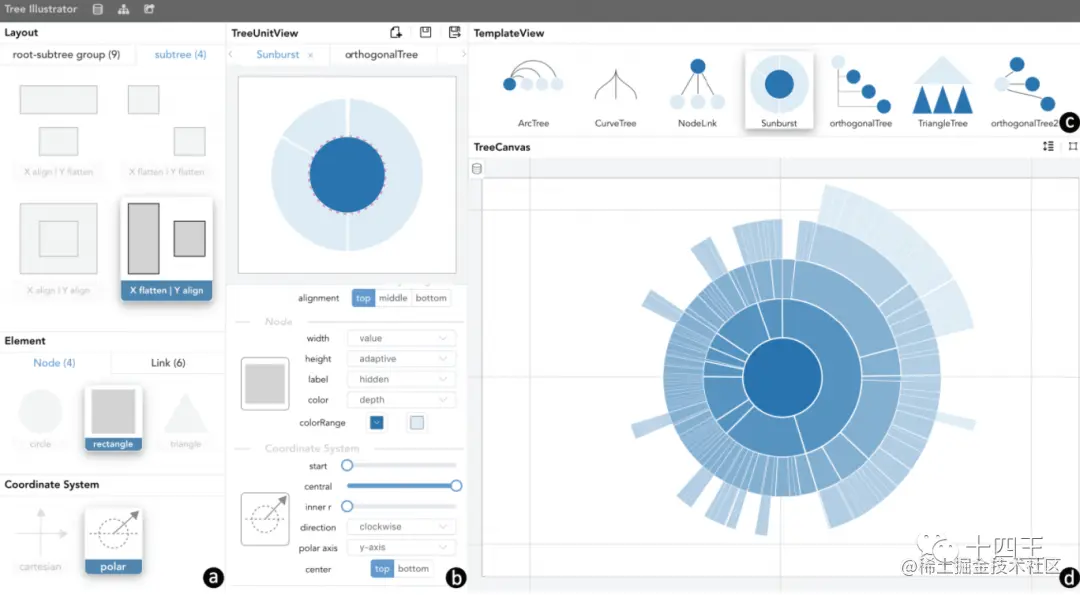Switch to Node (4) element tab

(54, 363)
